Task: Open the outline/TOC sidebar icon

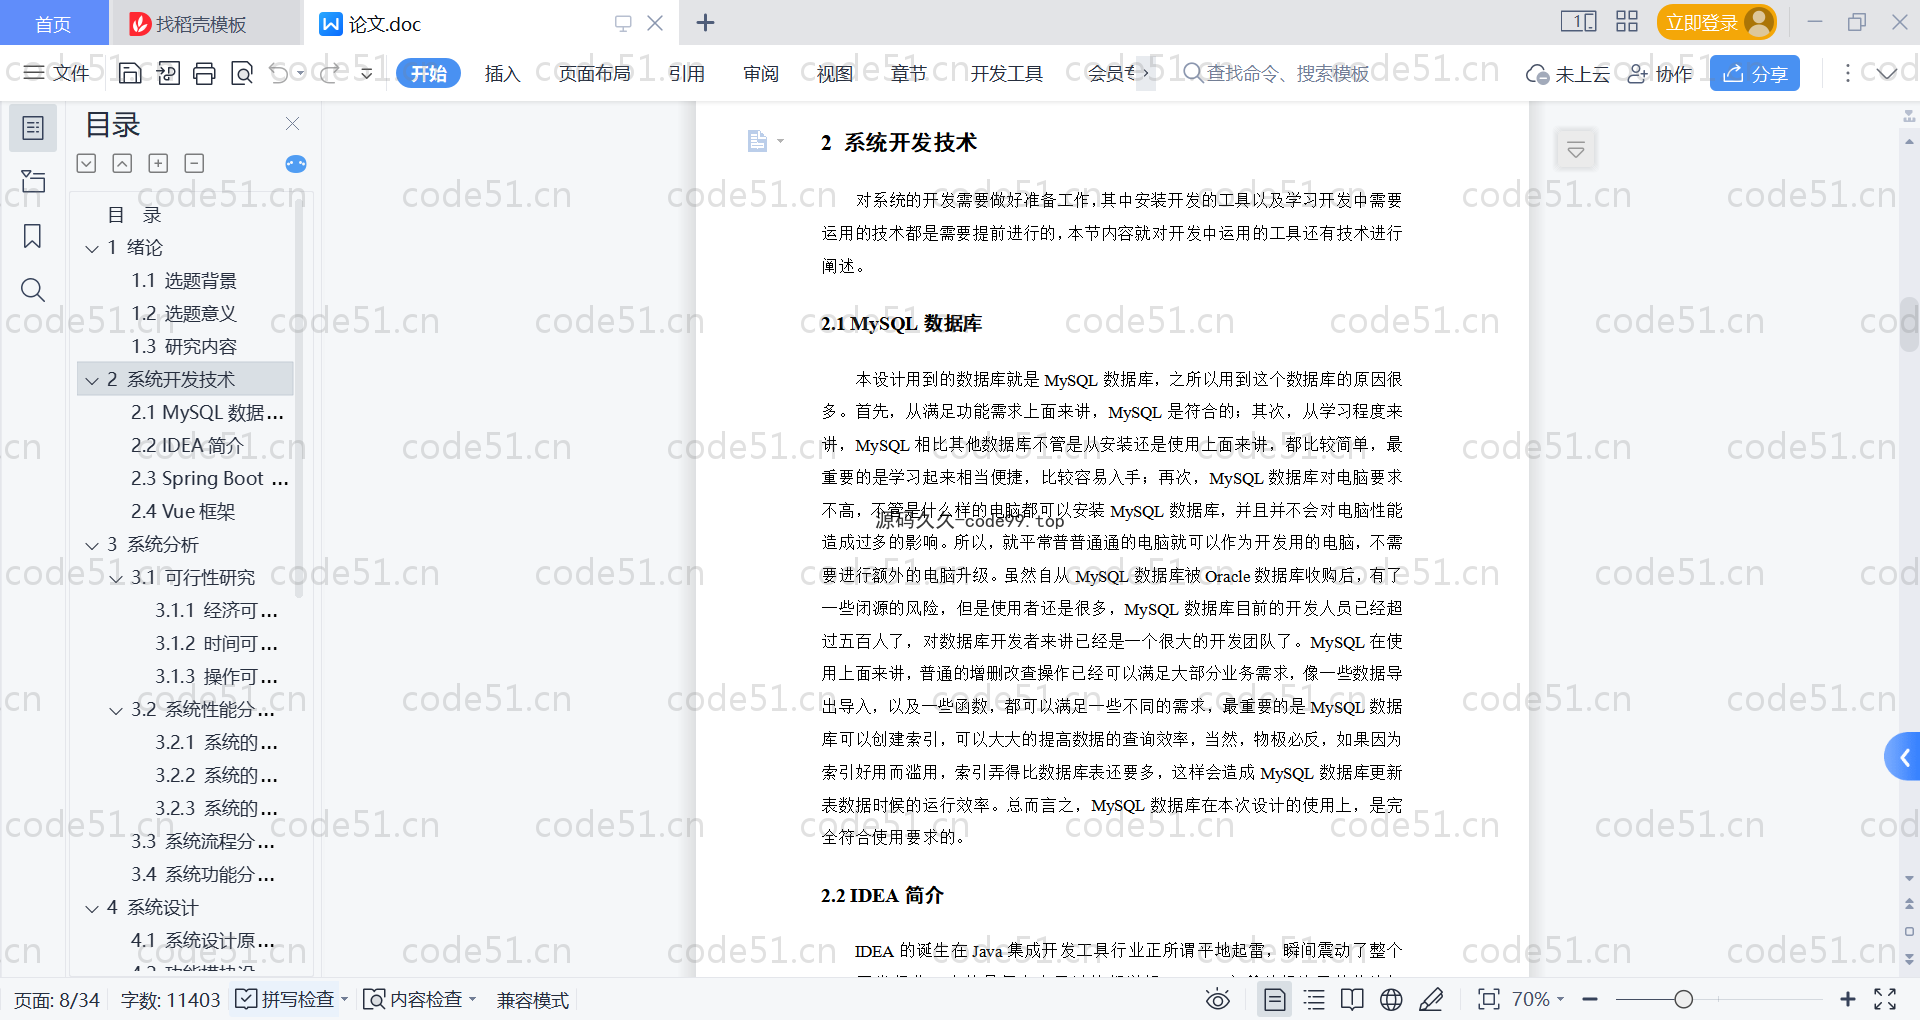Action: [33, 128]
